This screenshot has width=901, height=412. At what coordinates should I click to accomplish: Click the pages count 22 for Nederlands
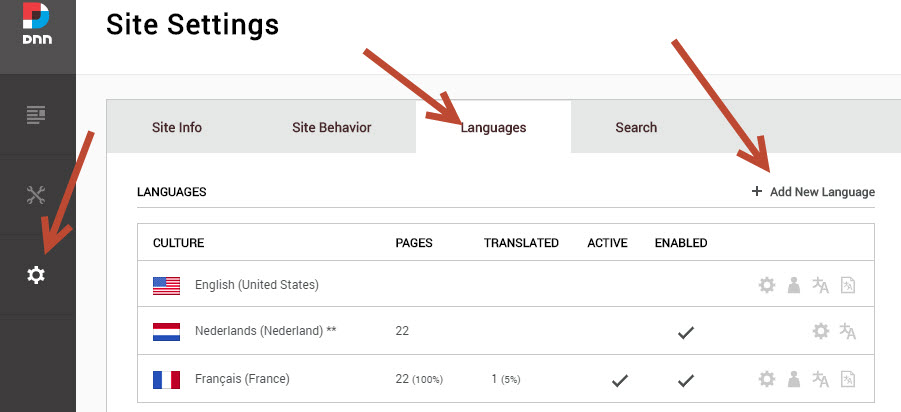pyautogui.click(x=402, y=331)
